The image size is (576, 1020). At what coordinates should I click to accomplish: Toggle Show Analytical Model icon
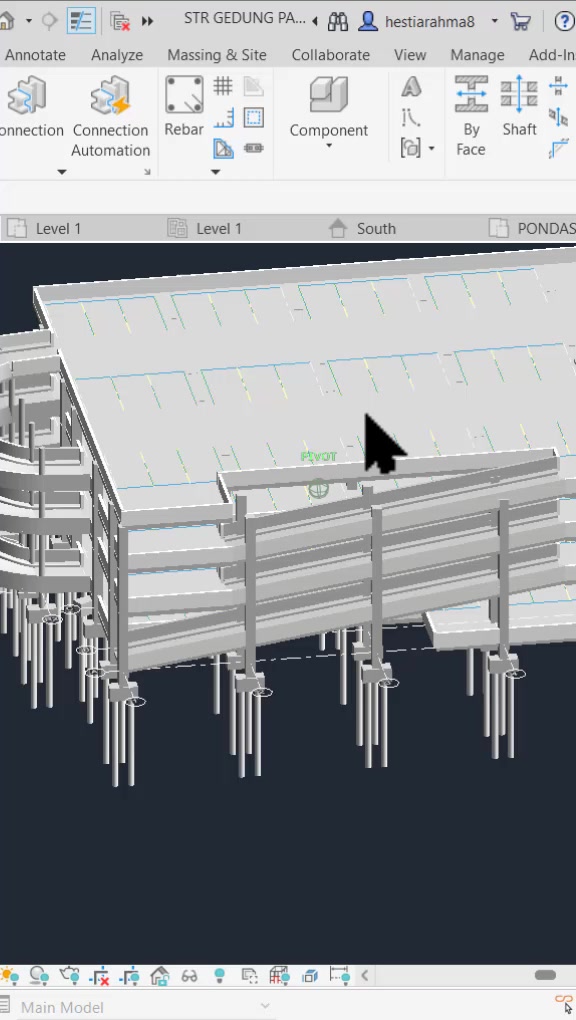[279, 976]
